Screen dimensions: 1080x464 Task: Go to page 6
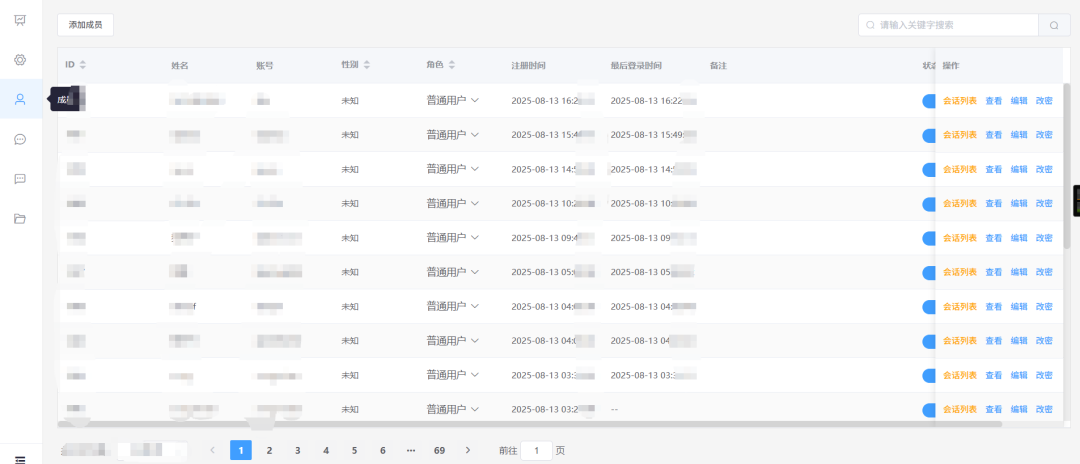(x=382, y=450)
